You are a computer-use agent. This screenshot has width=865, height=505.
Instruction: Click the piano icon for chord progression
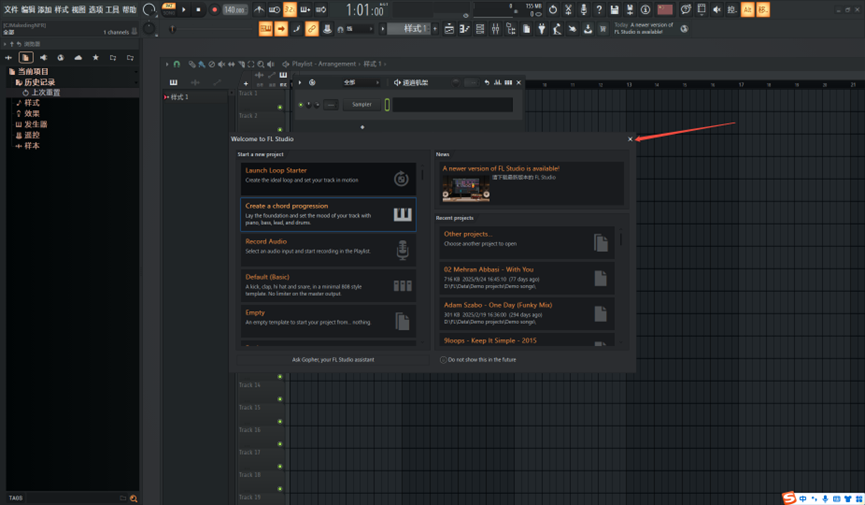click(402, 215)
